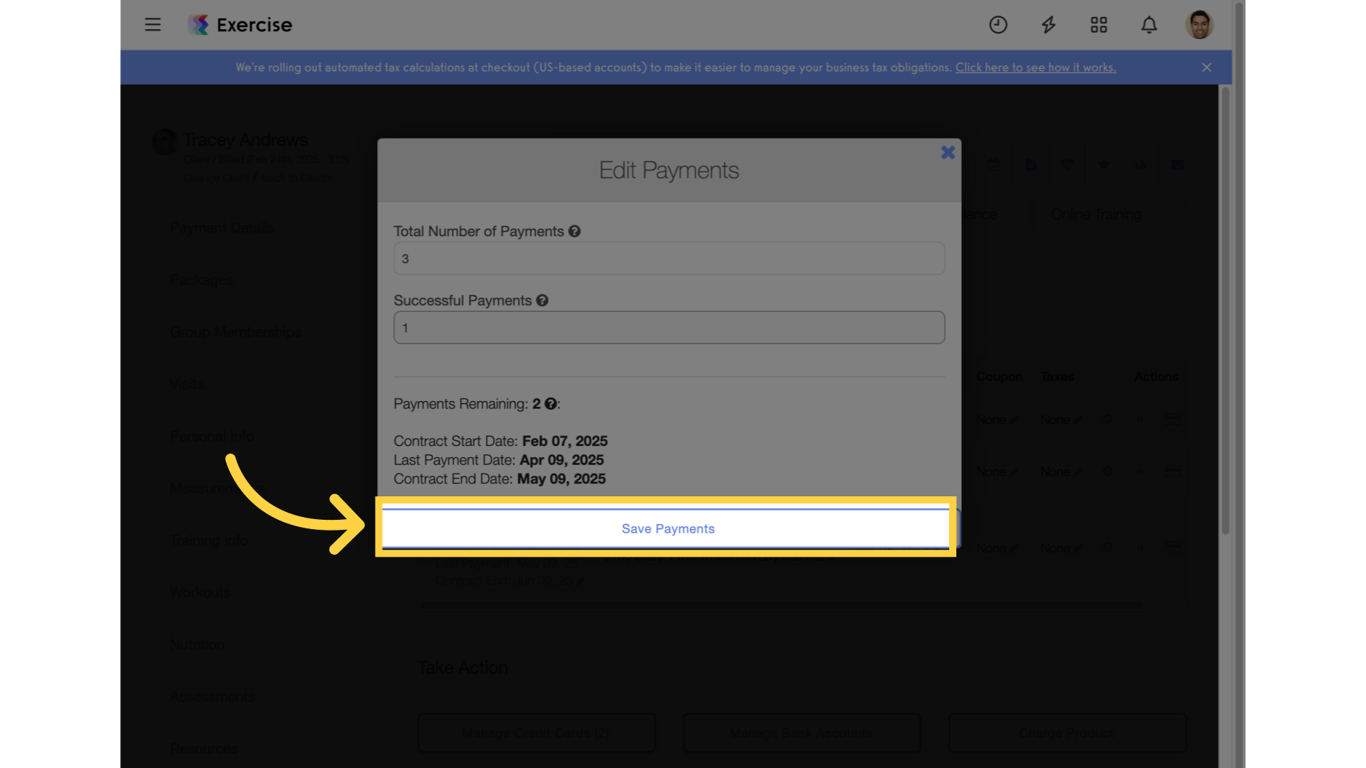Click the Save Payments button
Viewport: 1366px width, 768px height.
[x=668, y=528]
